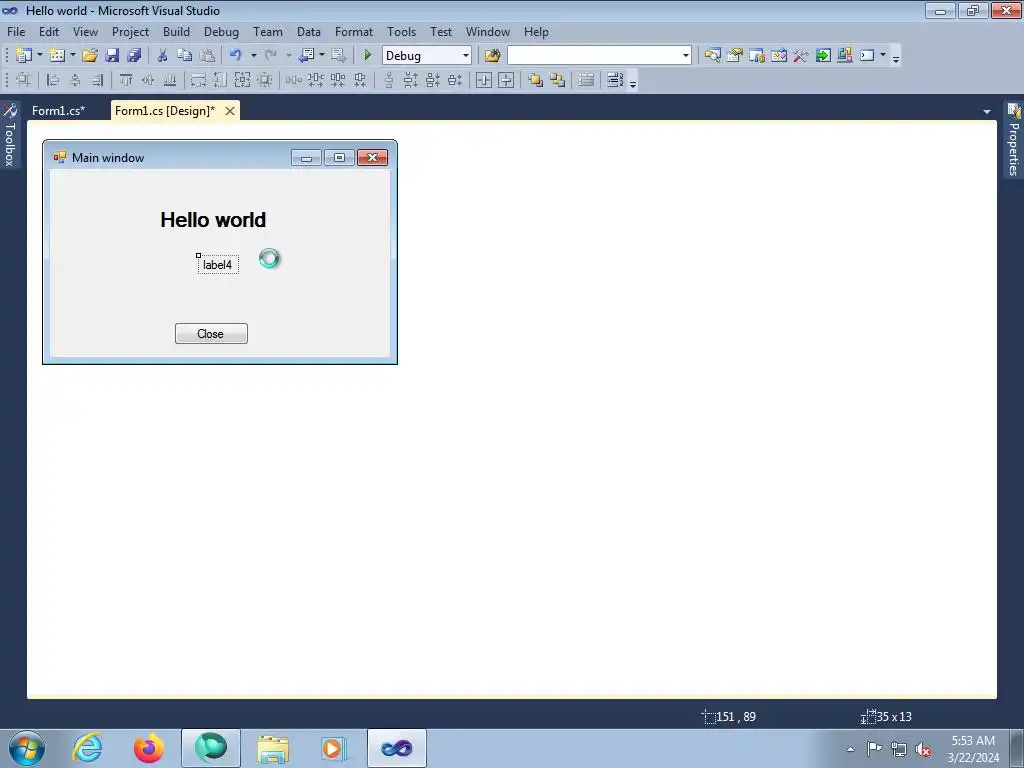Undo the last action with the blue arrow
The image size is (1024, 768).
pos(236,56)
